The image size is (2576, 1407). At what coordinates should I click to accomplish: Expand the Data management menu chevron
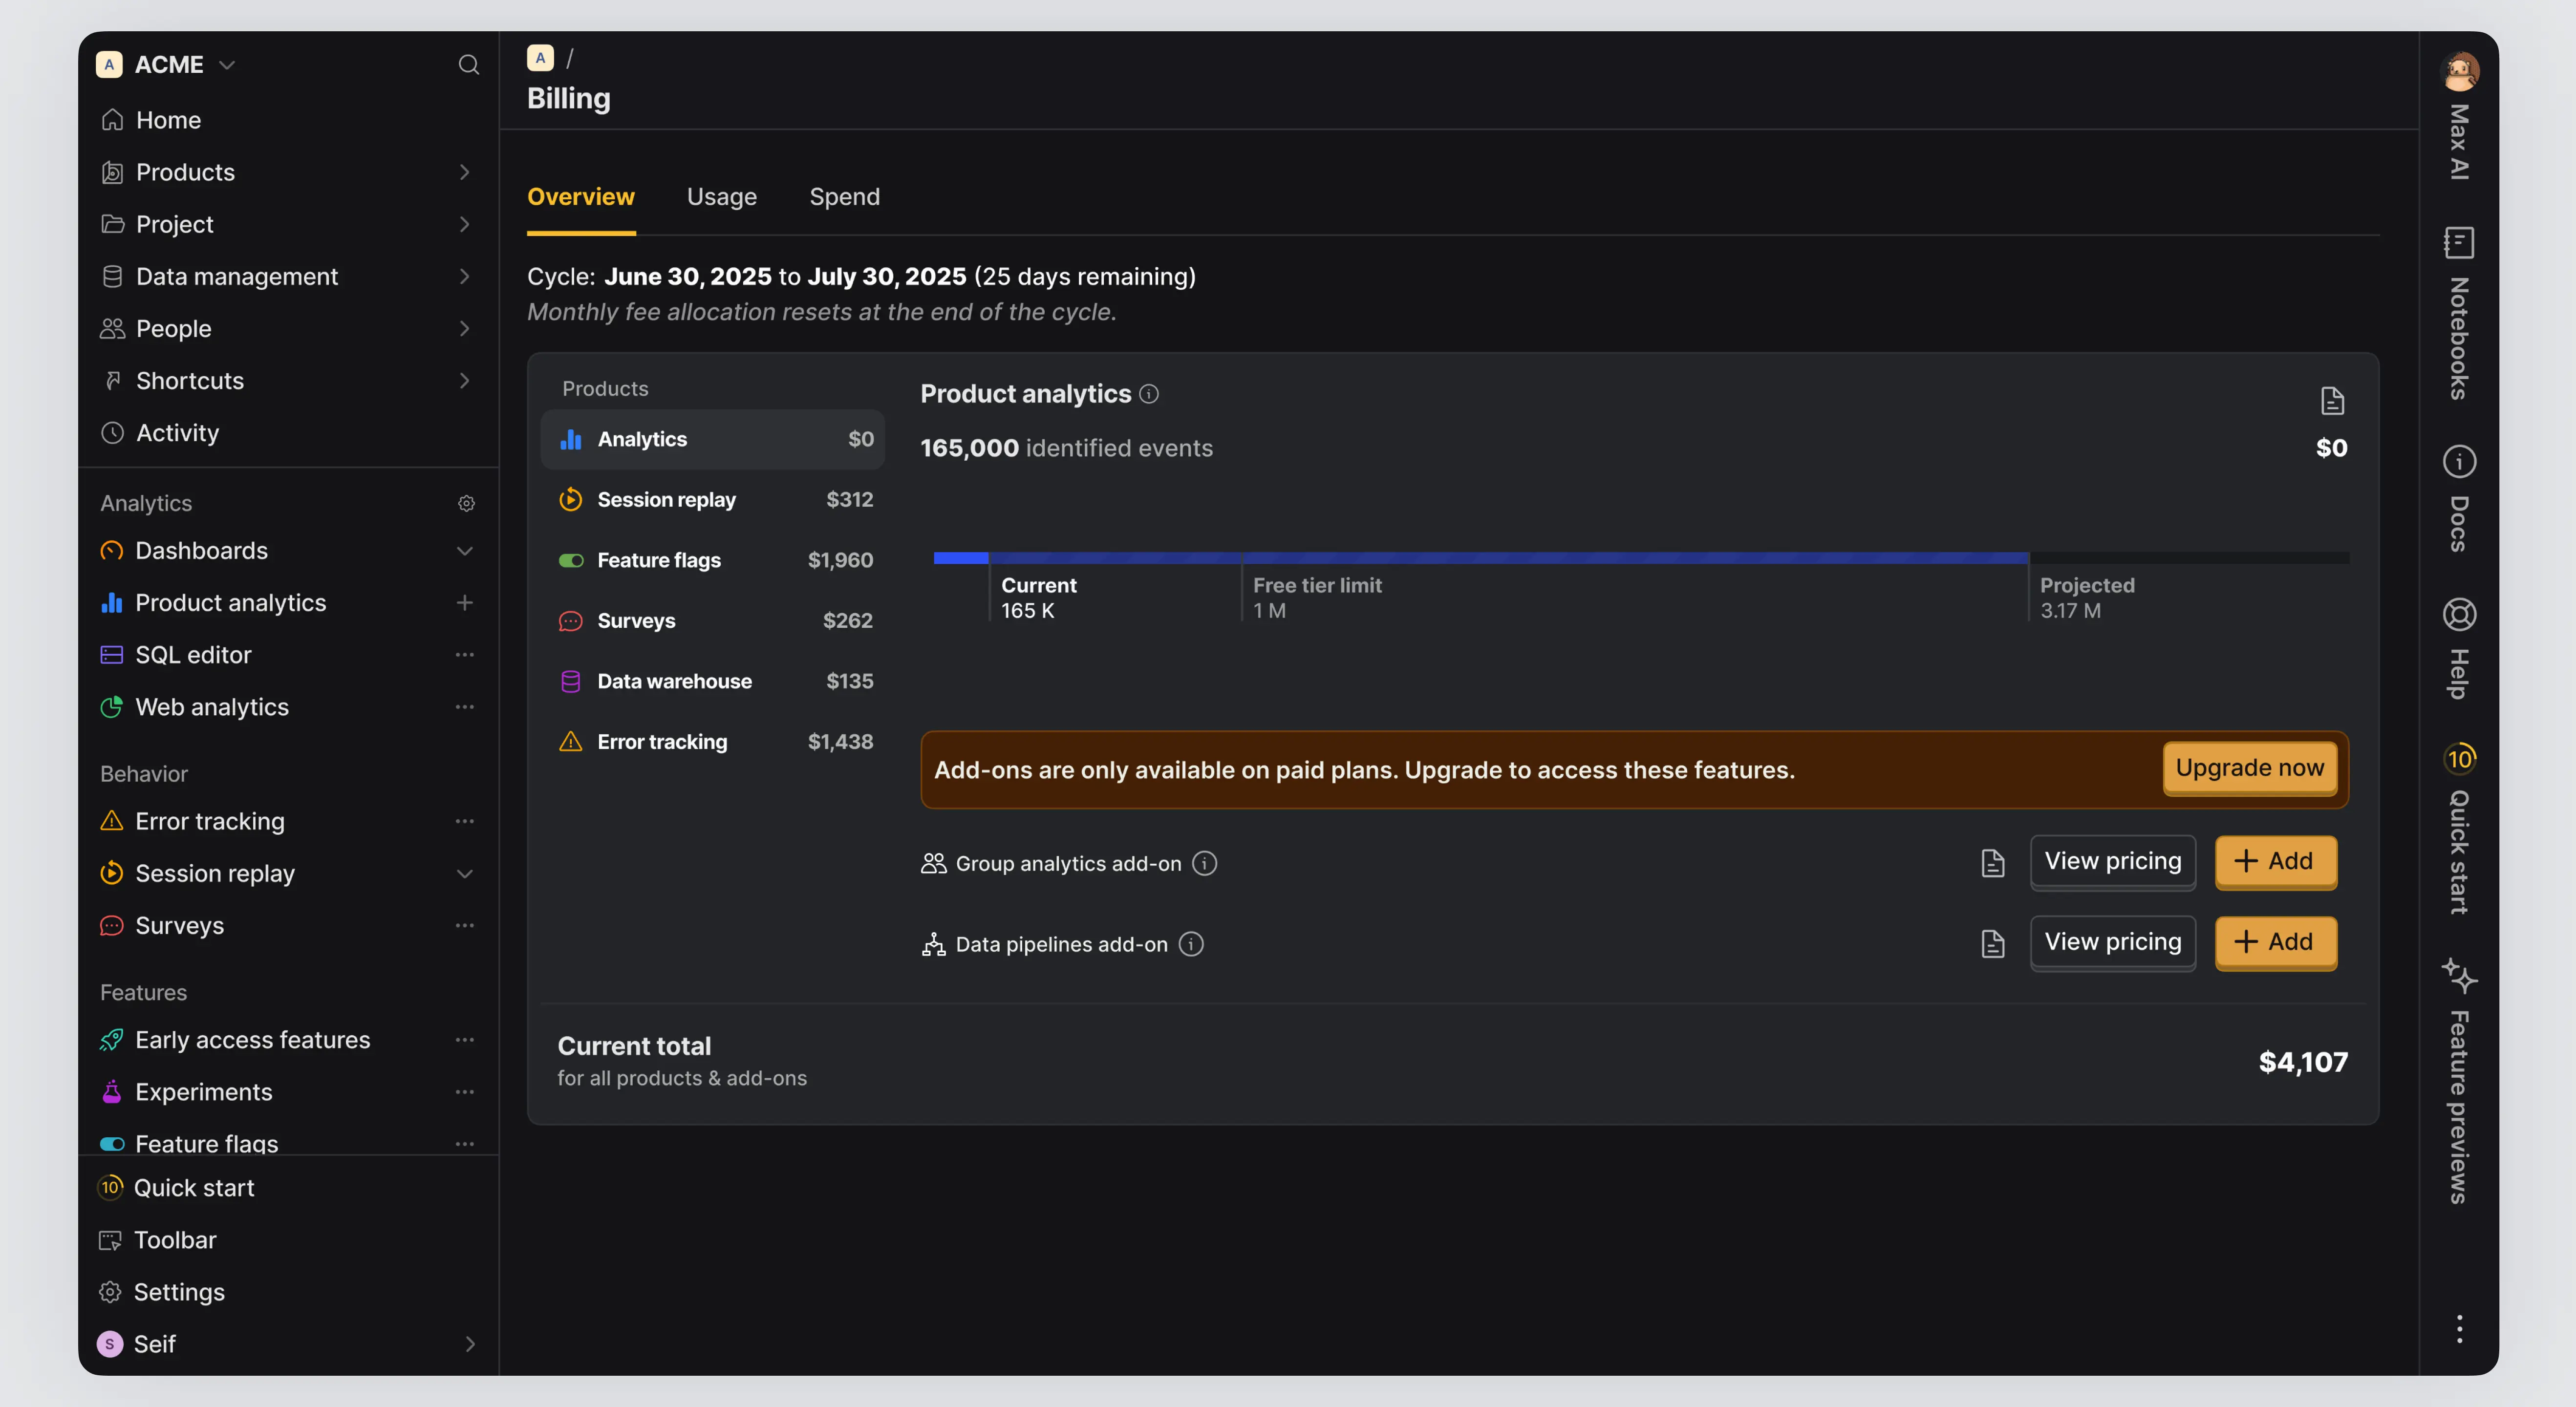(464, 276)
